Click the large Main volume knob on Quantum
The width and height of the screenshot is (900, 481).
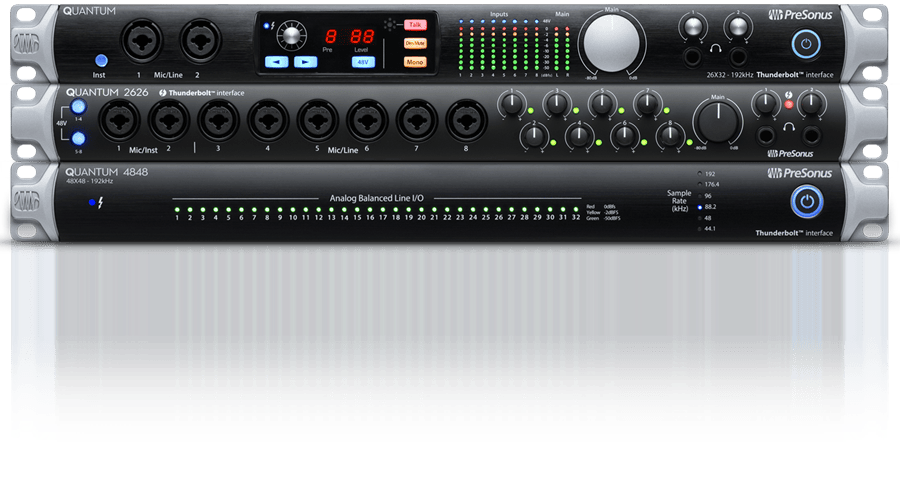(612, 43)
